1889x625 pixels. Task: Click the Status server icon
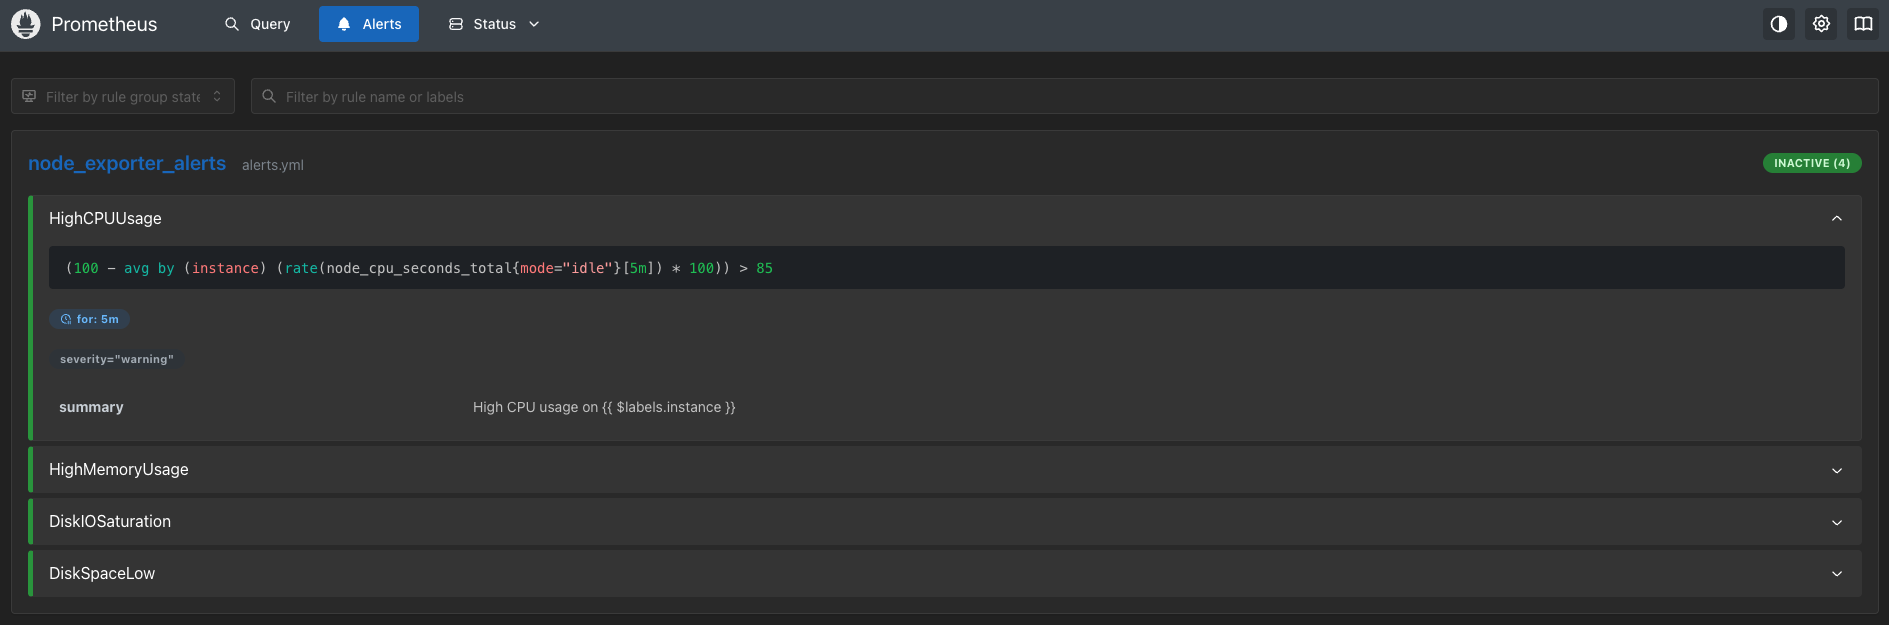tap(456, 24)
